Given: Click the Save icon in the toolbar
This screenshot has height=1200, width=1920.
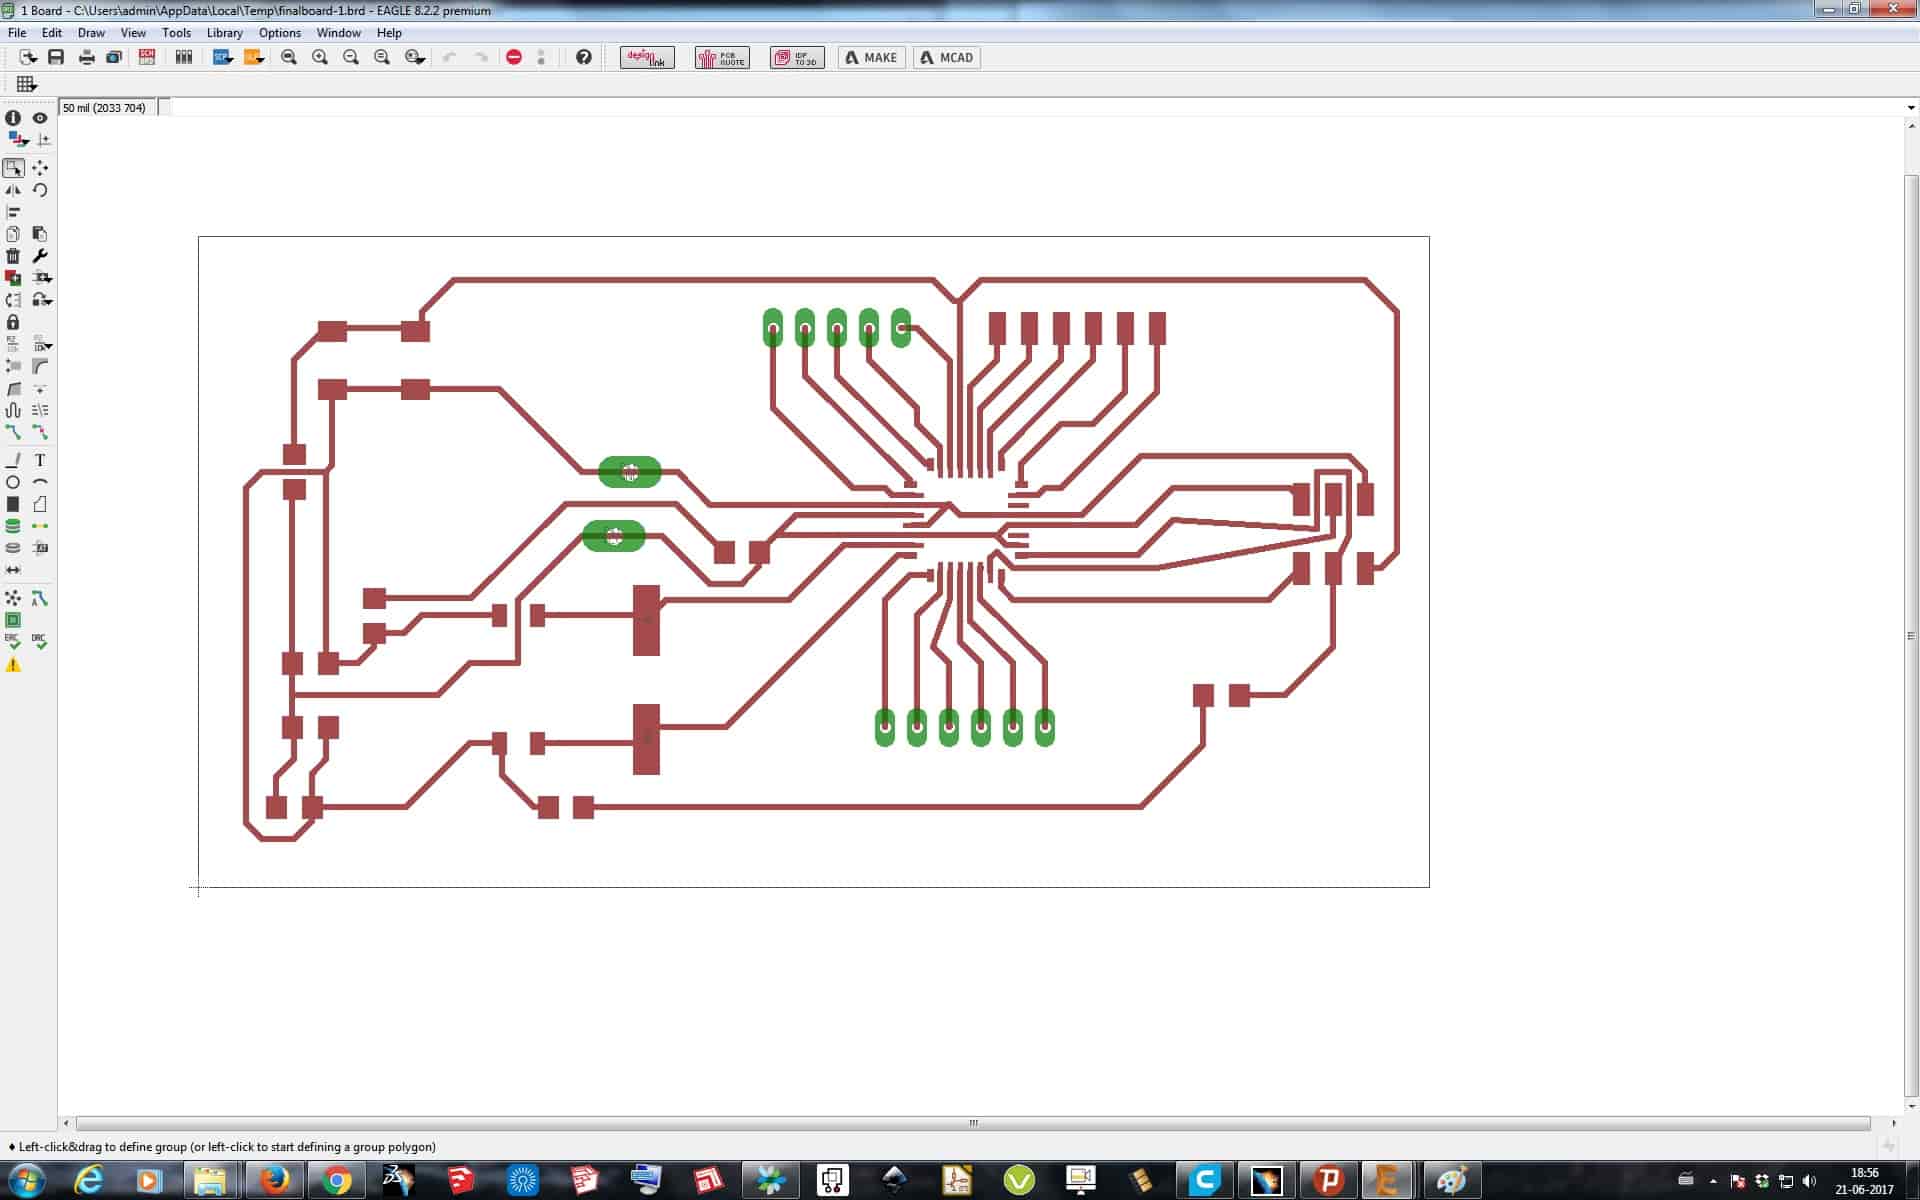Looking at the screenshot, I should click(x=56, y=57).
